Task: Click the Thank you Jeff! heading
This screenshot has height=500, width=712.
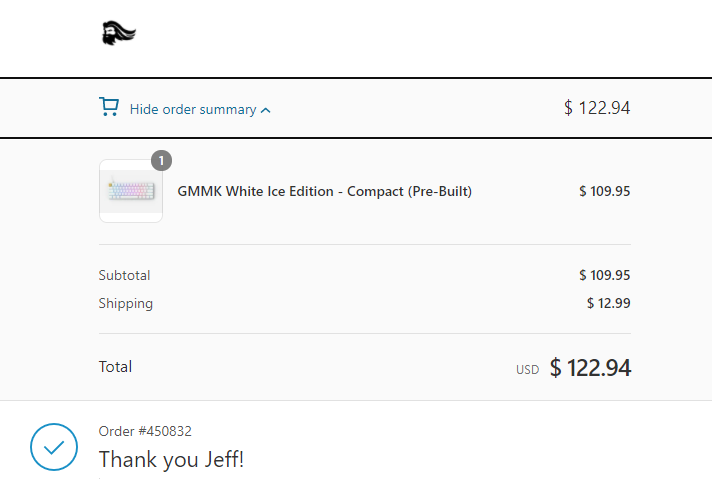Action: coord(171,459)
